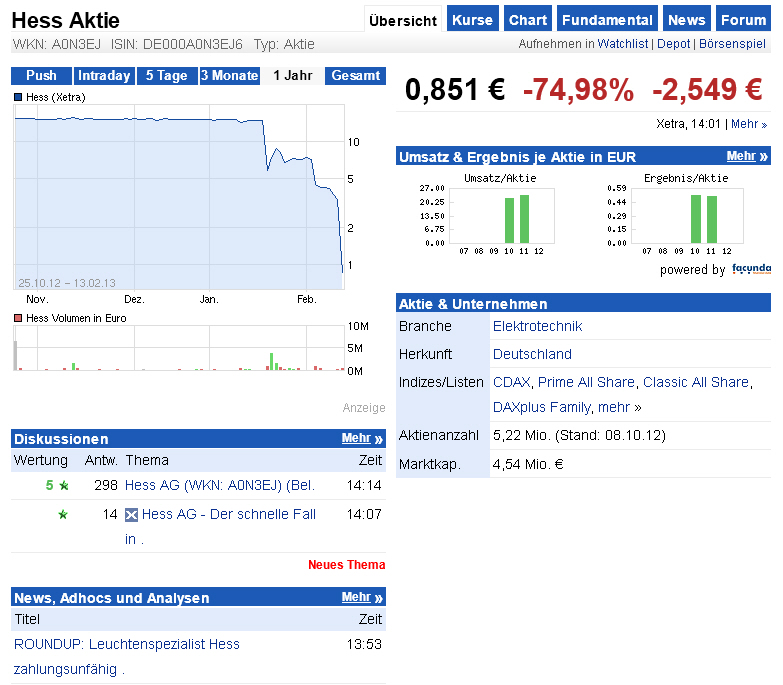Screen dimensions: 783x685
Task: Click the Hess Aktie page title
Action: coord(65,20)
